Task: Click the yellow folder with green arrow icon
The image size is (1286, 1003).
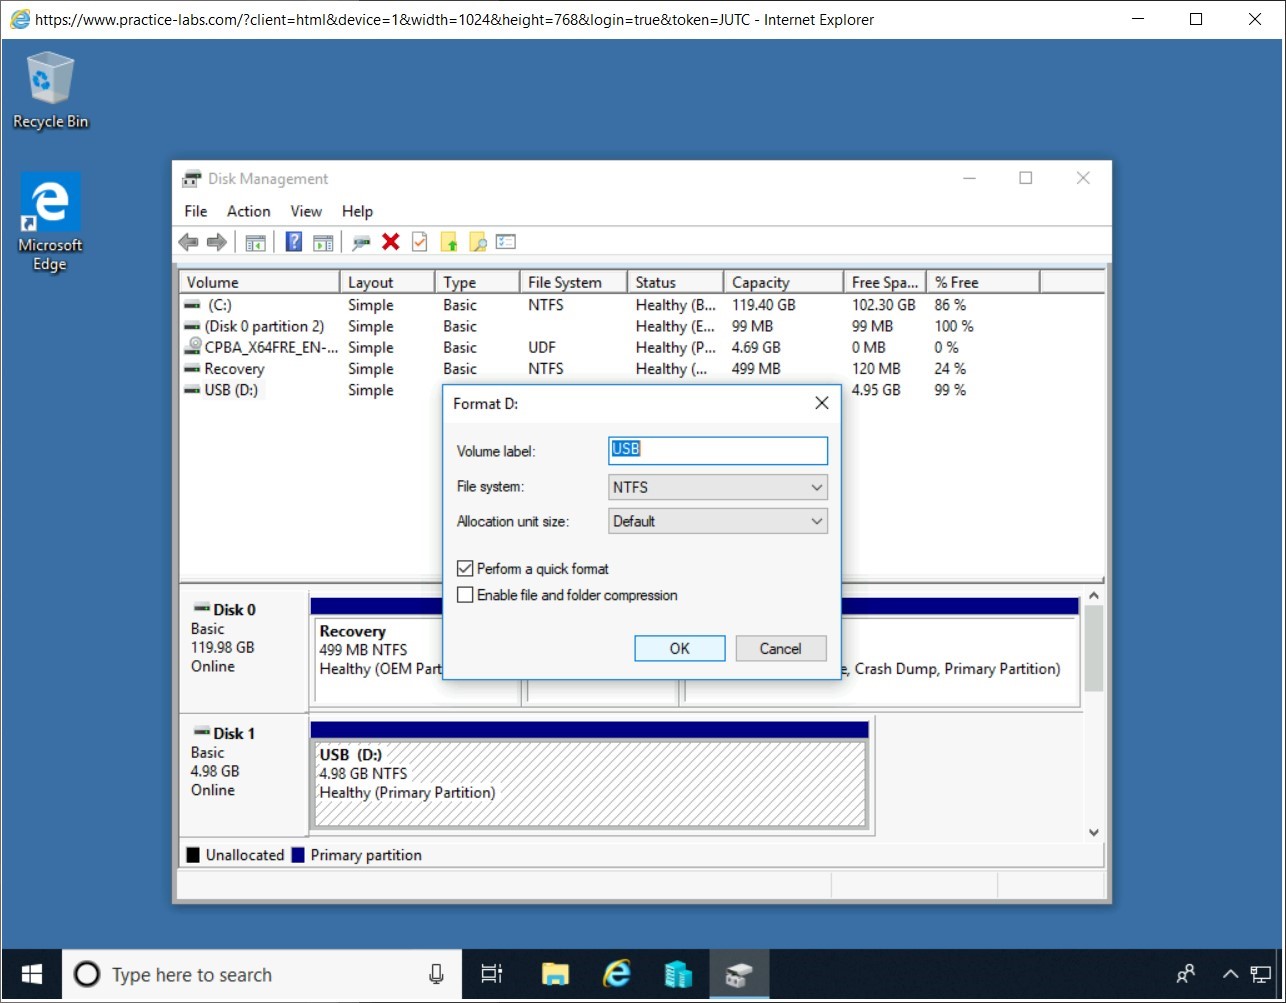Action: click(x=449, y=242)
